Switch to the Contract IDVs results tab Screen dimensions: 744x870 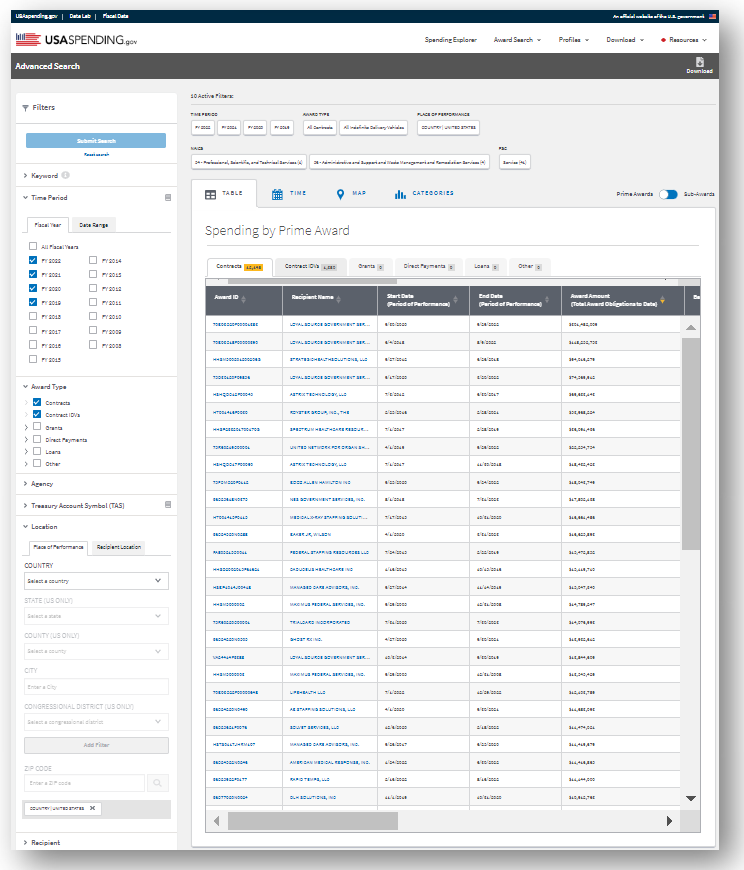[x=311, y=266]
